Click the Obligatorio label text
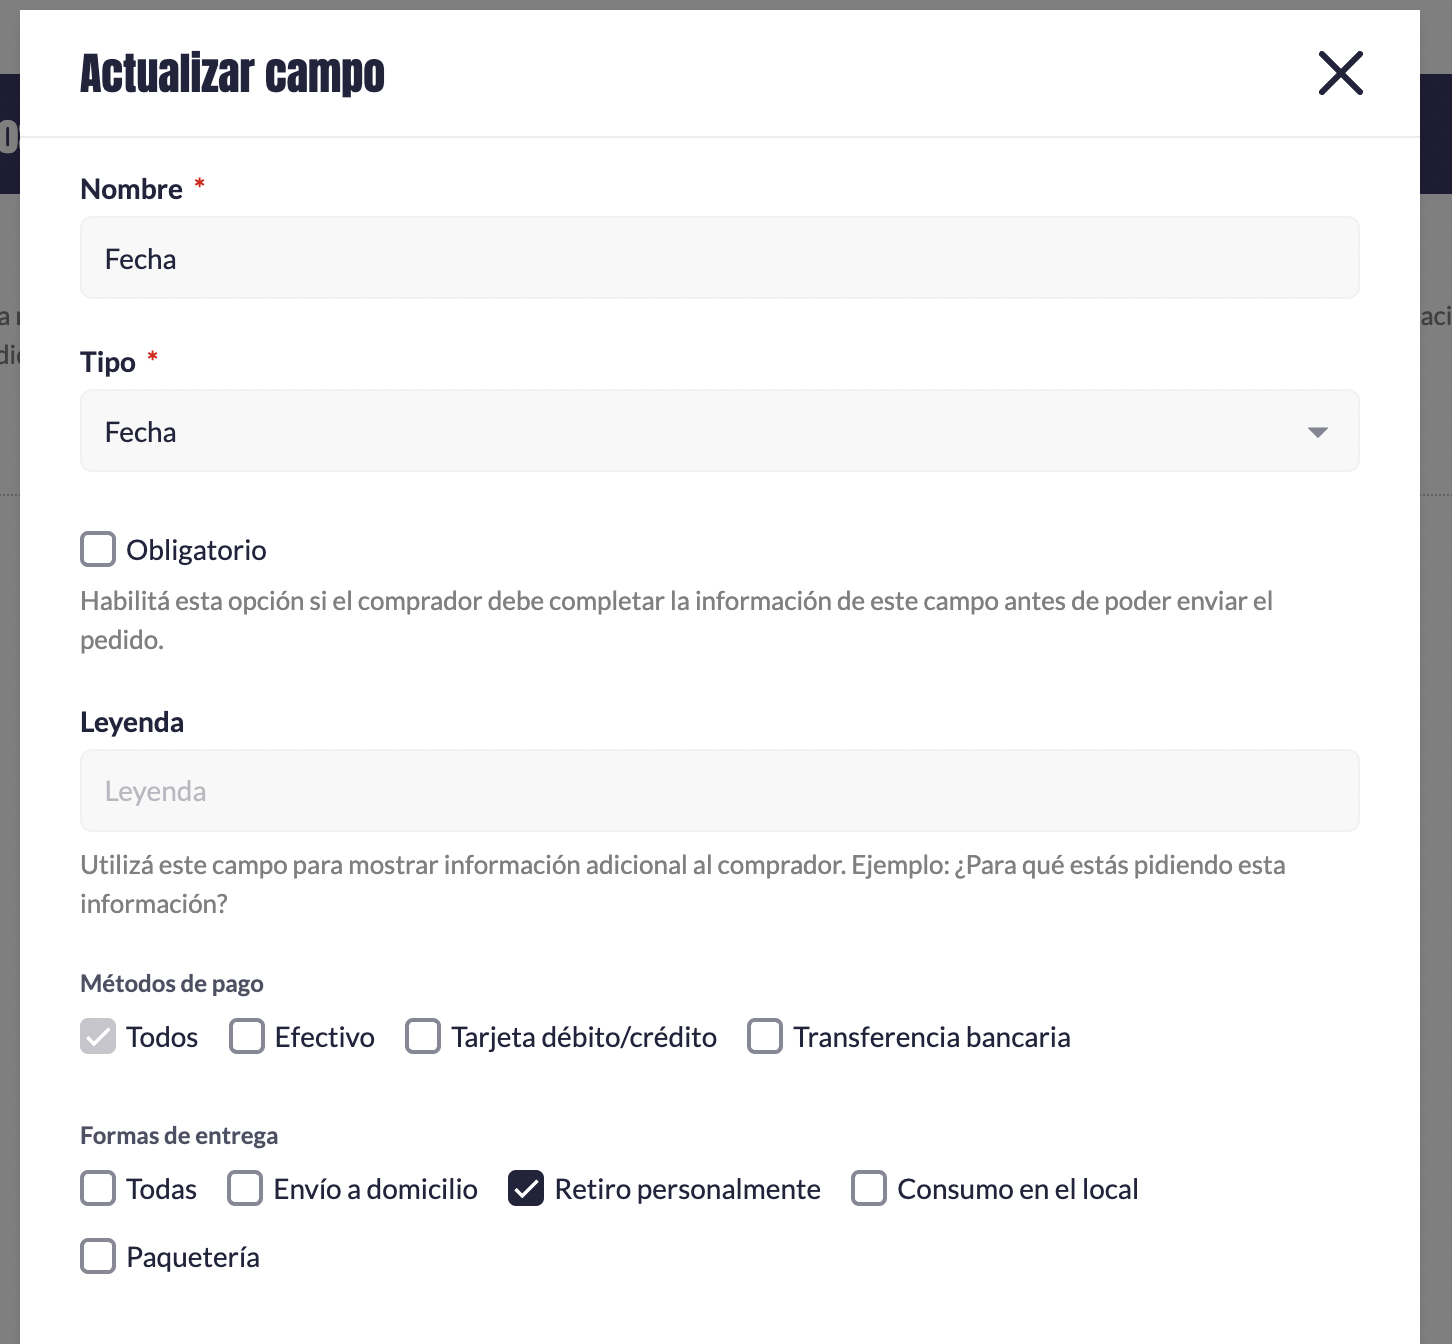Viewport: 1452px width, 1344px height. tap(196, 550)
